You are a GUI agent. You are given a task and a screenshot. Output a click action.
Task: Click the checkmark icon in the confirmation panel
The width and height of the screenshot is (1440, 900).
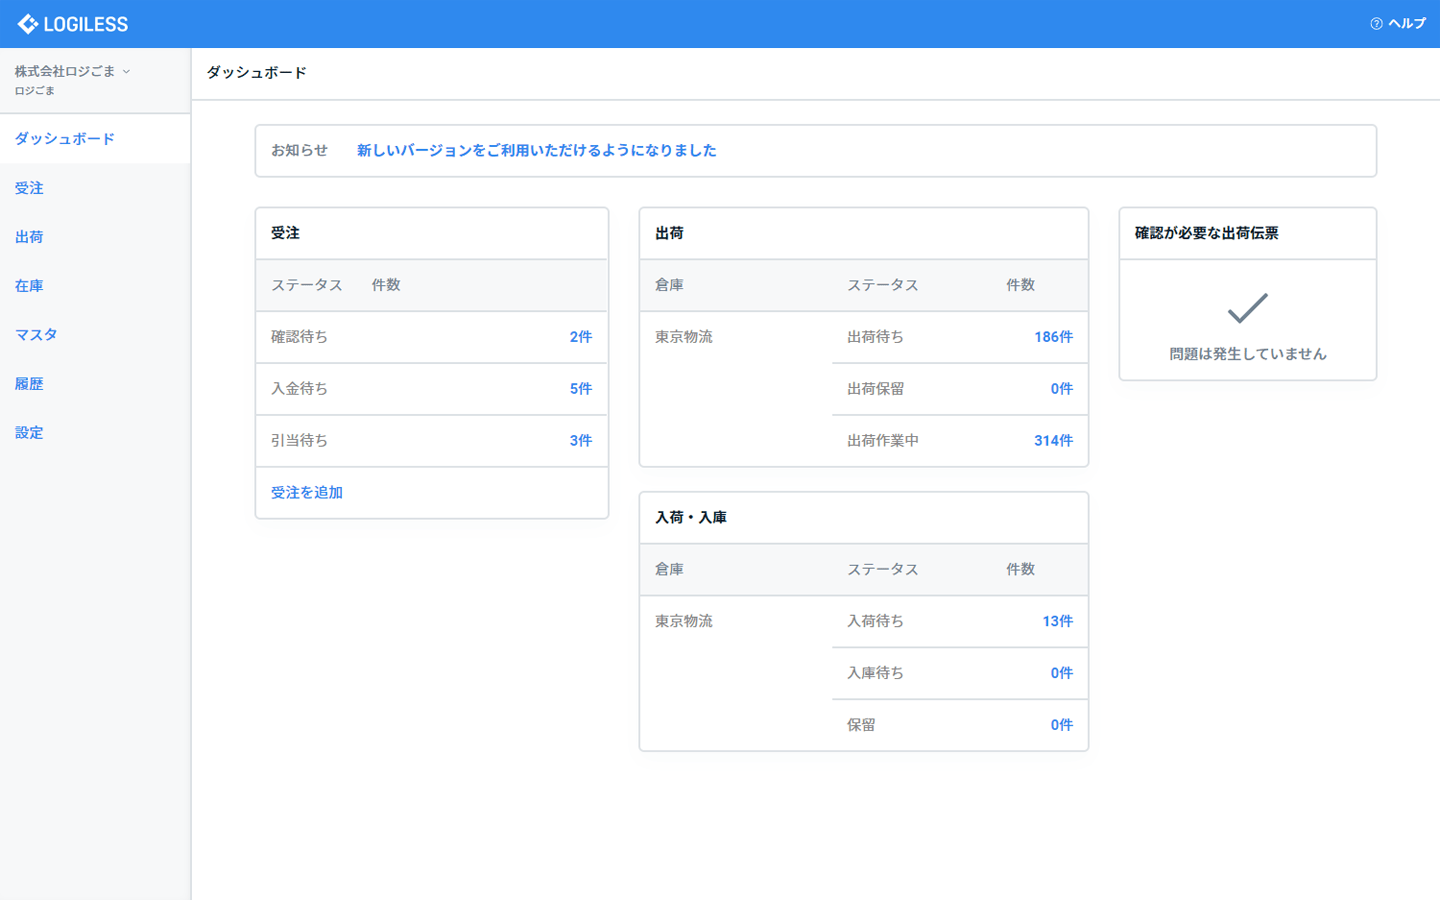tap(1247, 308)
